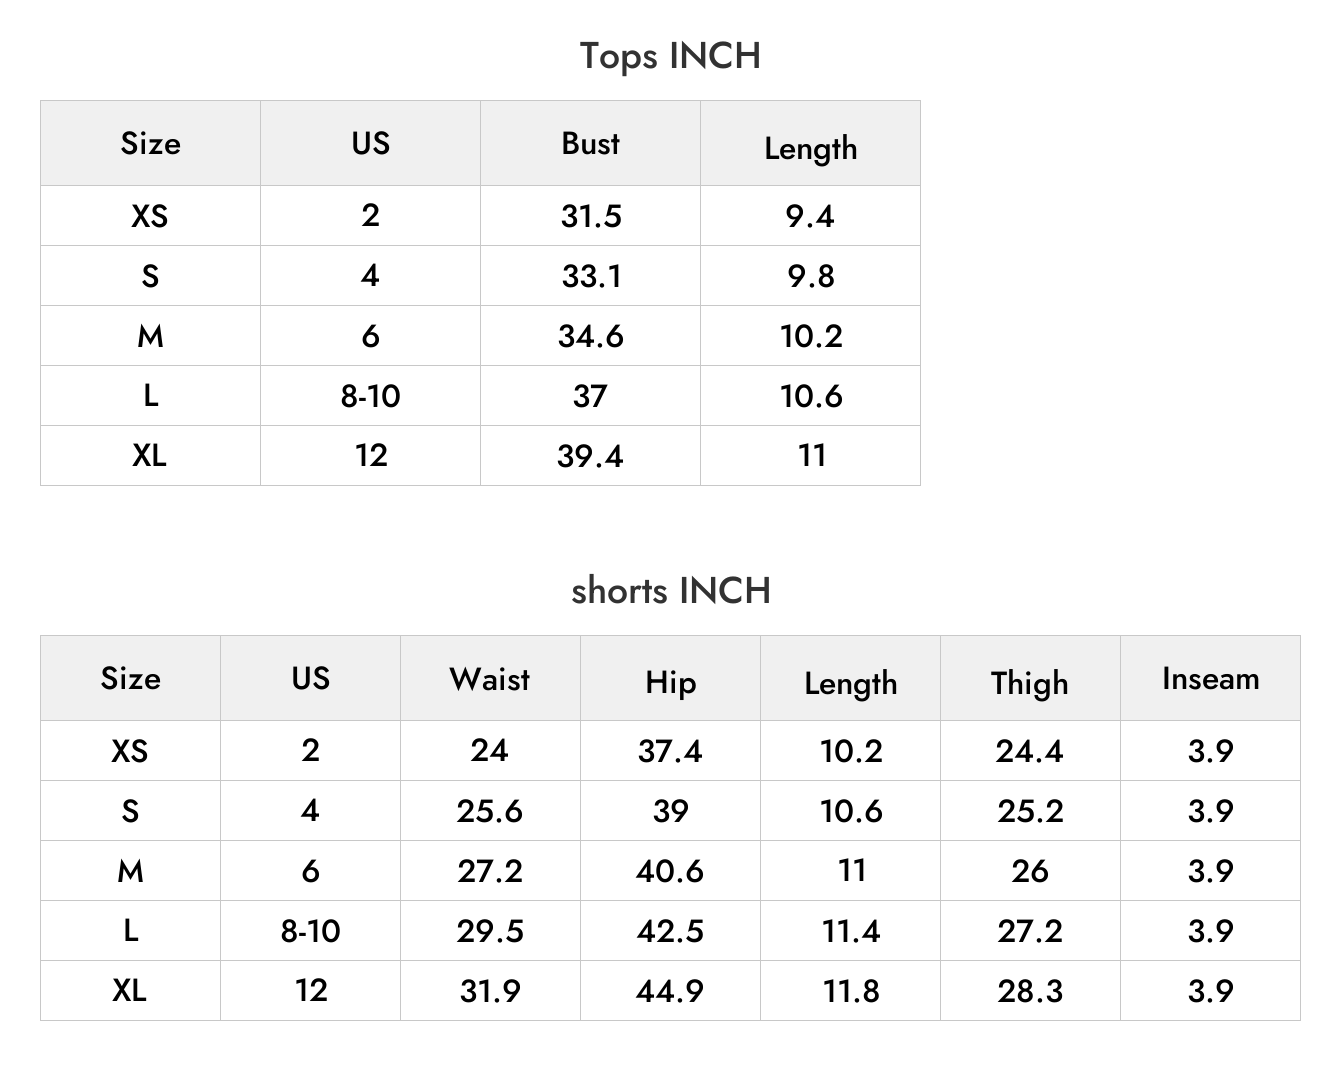Click the Waist column header
Screen dimensions: 1340x1090
pos(490,679)
